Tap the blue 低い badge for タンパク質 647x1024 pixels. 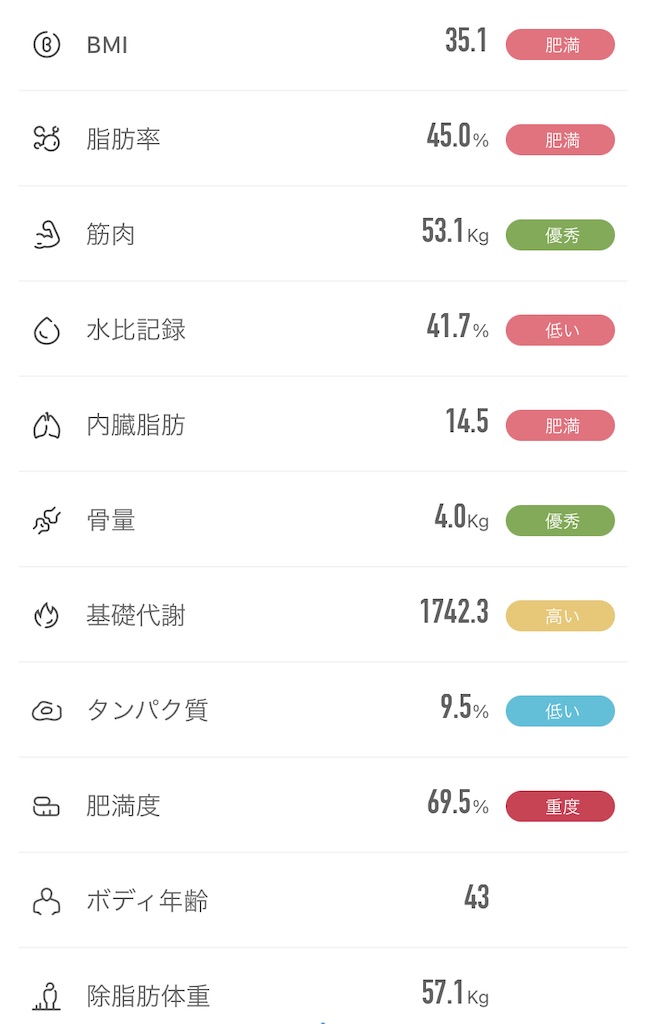pyautogui.click(x=560, y=710)
